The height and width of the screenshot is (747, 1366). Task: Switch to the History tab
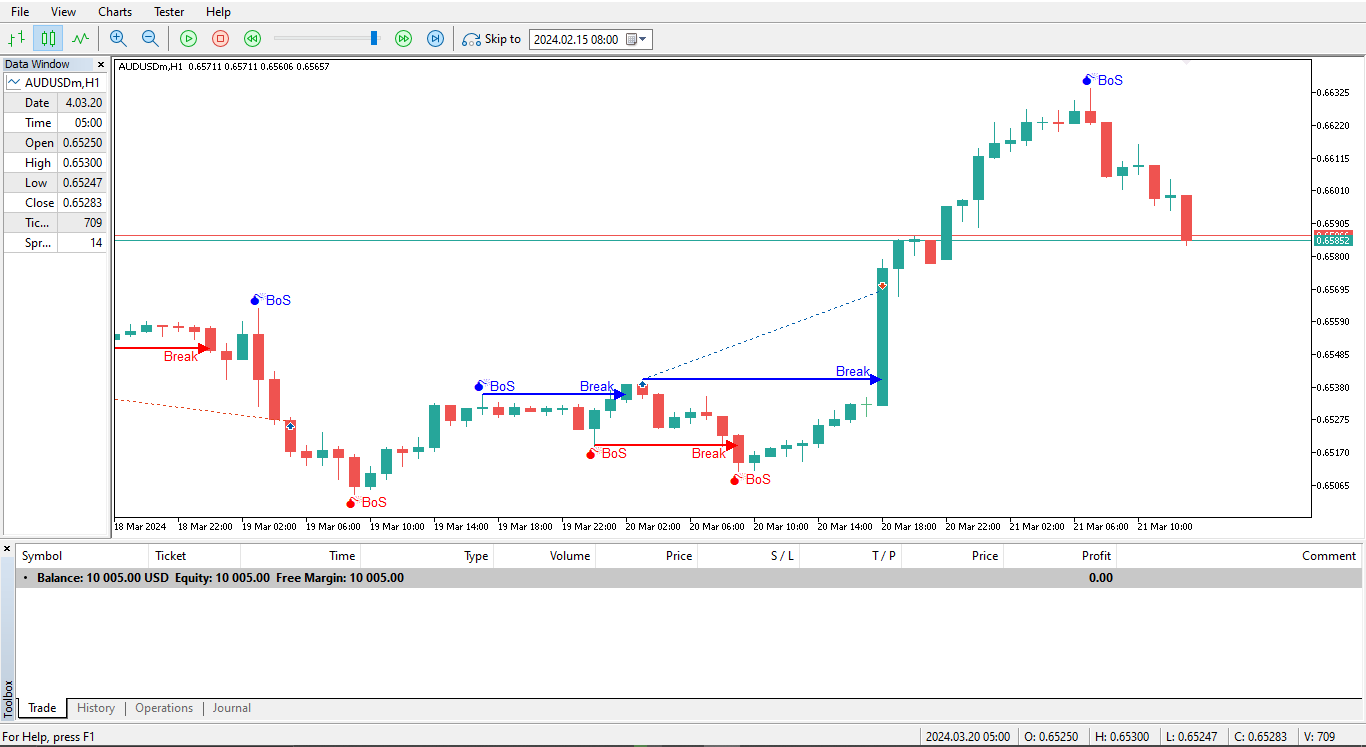pyautogui.click(x=95, y=708)
